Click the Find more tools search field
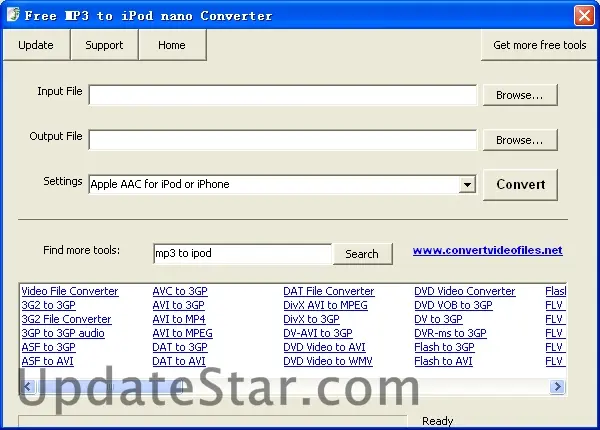The height and width of the screenshot is (430, 600). click(243, 253)
